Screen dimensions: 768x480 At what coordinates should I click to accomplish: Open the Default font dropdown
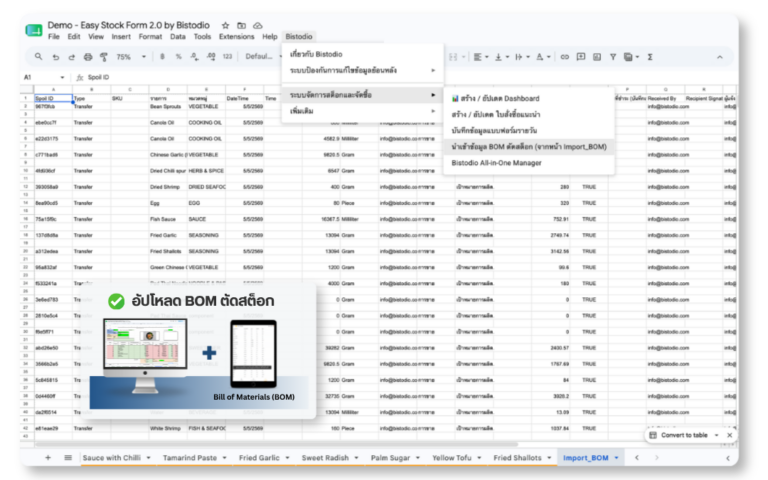pyautogui.click(x=263, y=57)
